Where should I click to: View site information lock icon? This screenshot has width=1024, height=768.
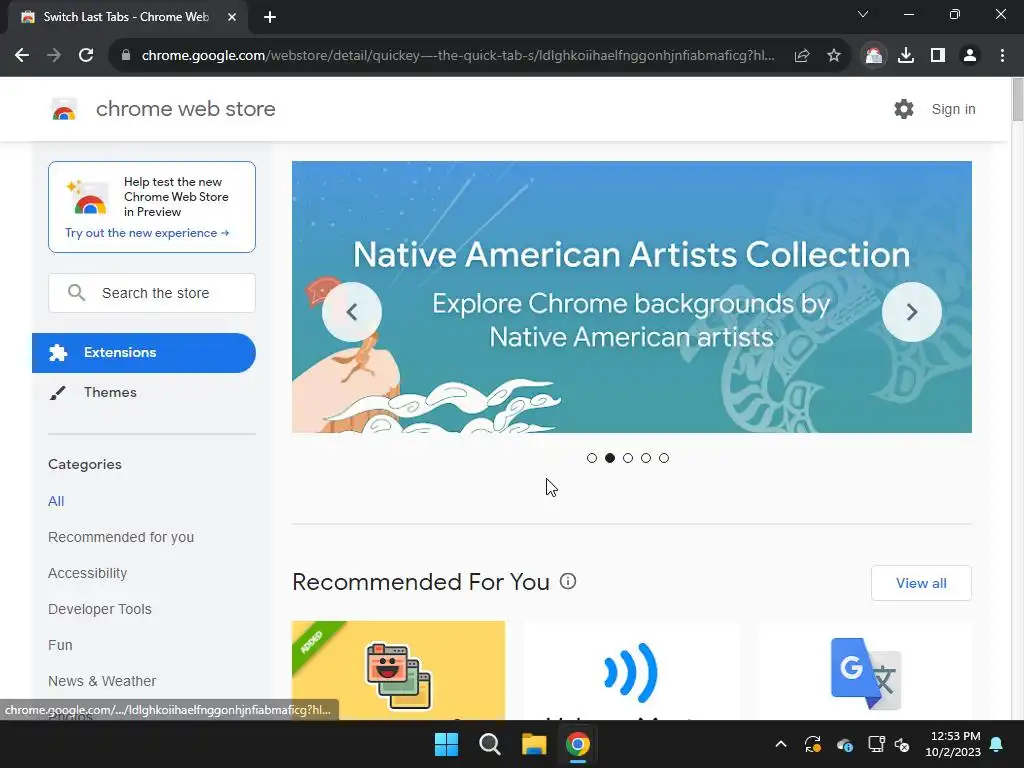[126, 56]
